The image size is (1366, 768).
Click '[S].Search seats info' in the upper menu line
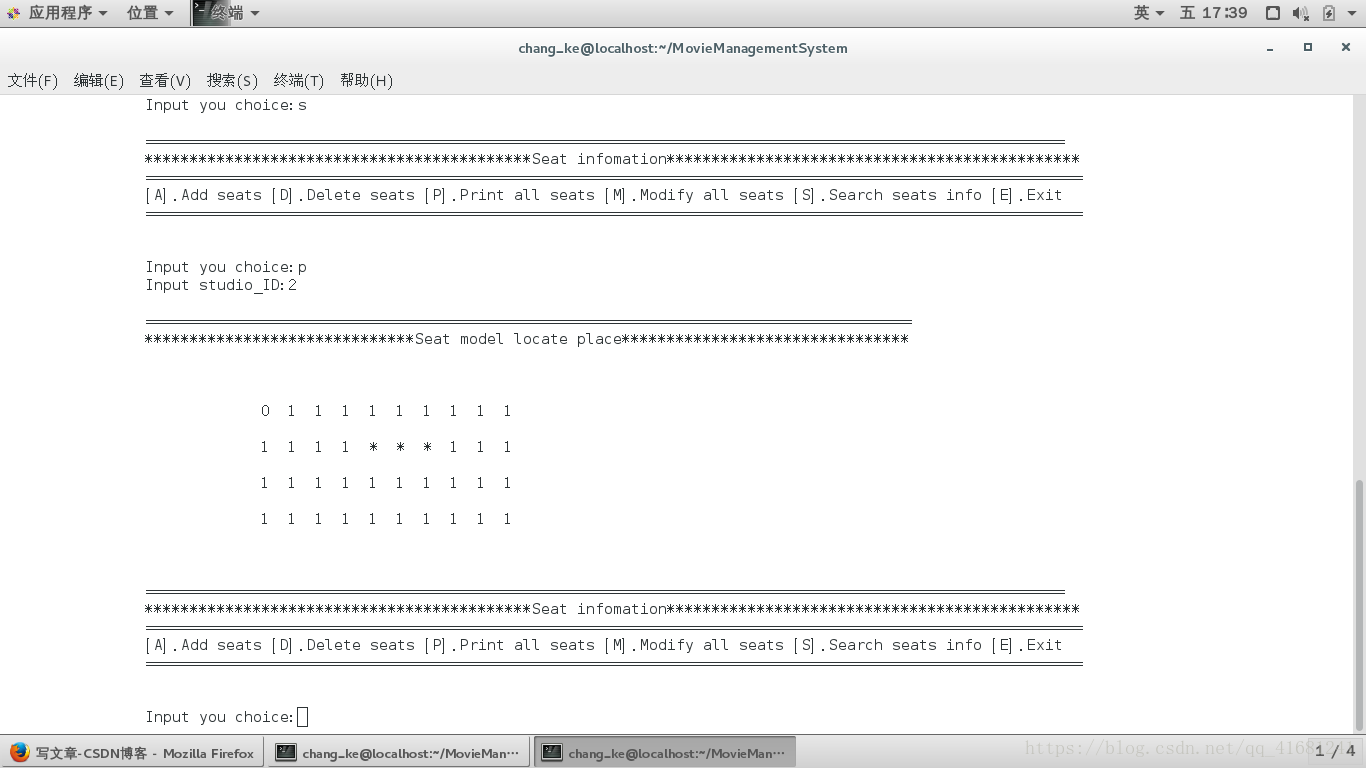point(888,195)
